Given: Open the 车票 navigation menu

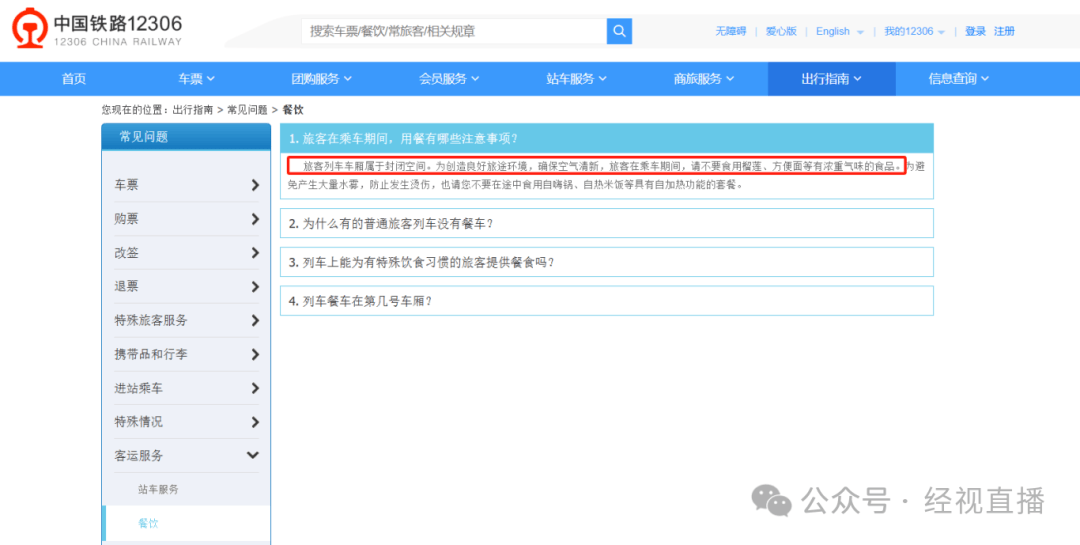Looking at the screenshot, I should (x=197, y=79).
